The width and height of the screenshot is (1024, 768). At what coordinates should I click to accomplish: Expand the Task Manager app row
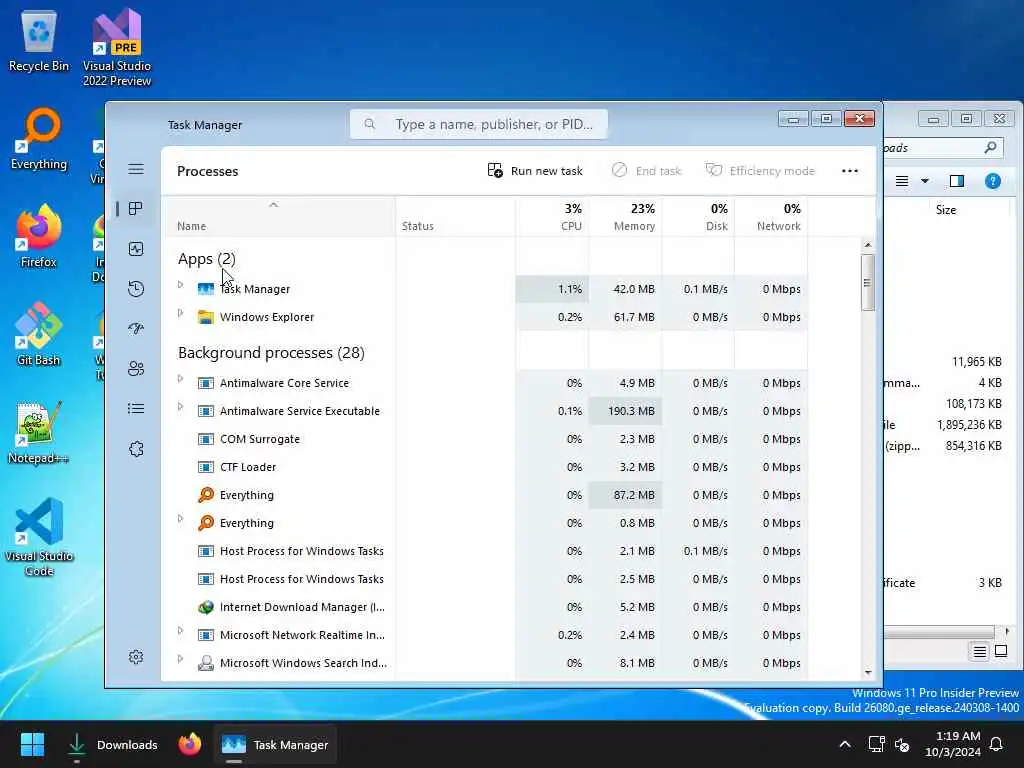point(181,285)
